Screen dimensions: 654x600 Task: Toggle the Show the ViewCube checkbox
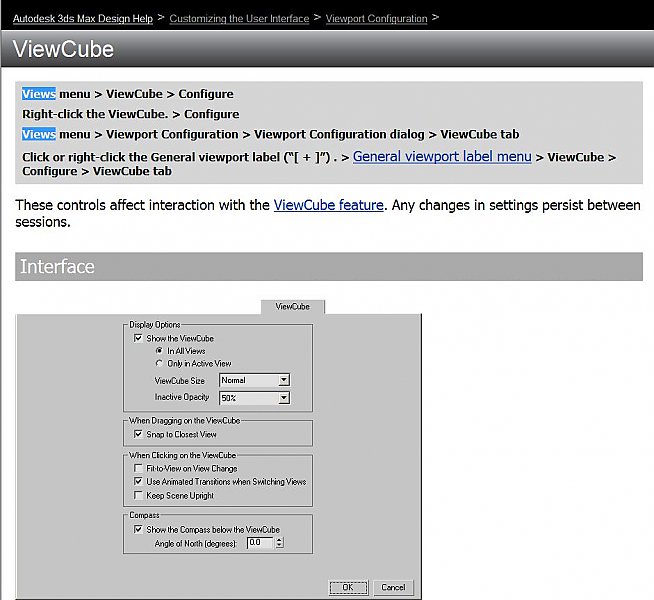click(138, 338)
